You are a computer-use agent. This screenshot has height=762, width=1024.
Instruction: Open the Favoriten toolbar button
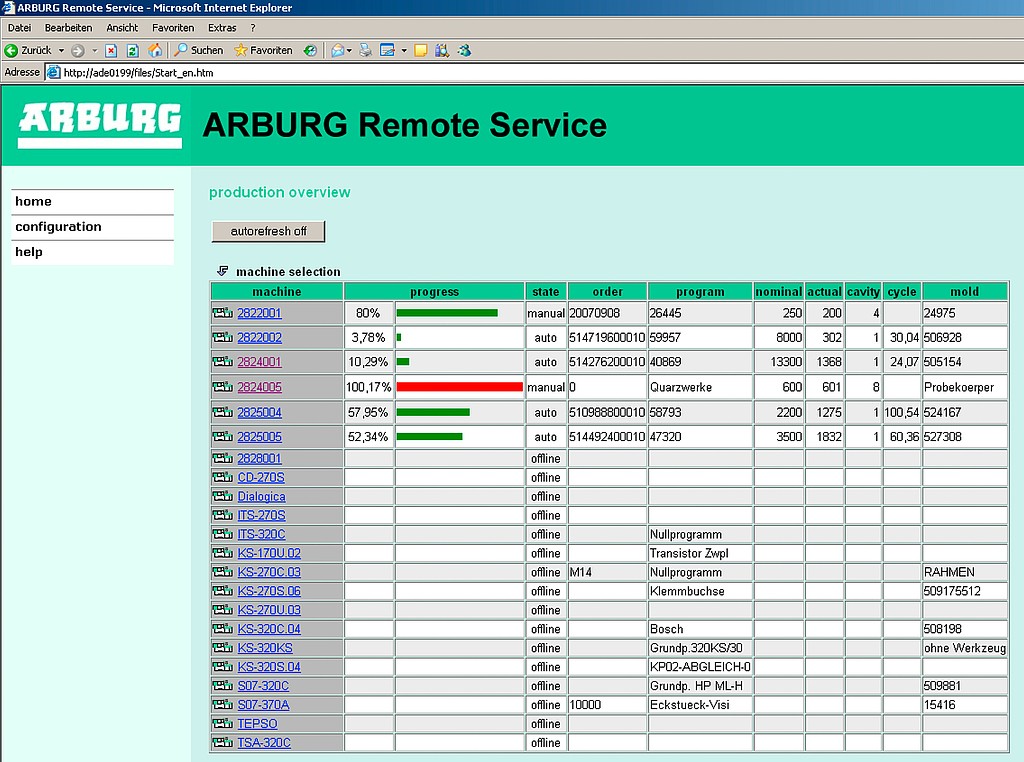tap(263, 50)
